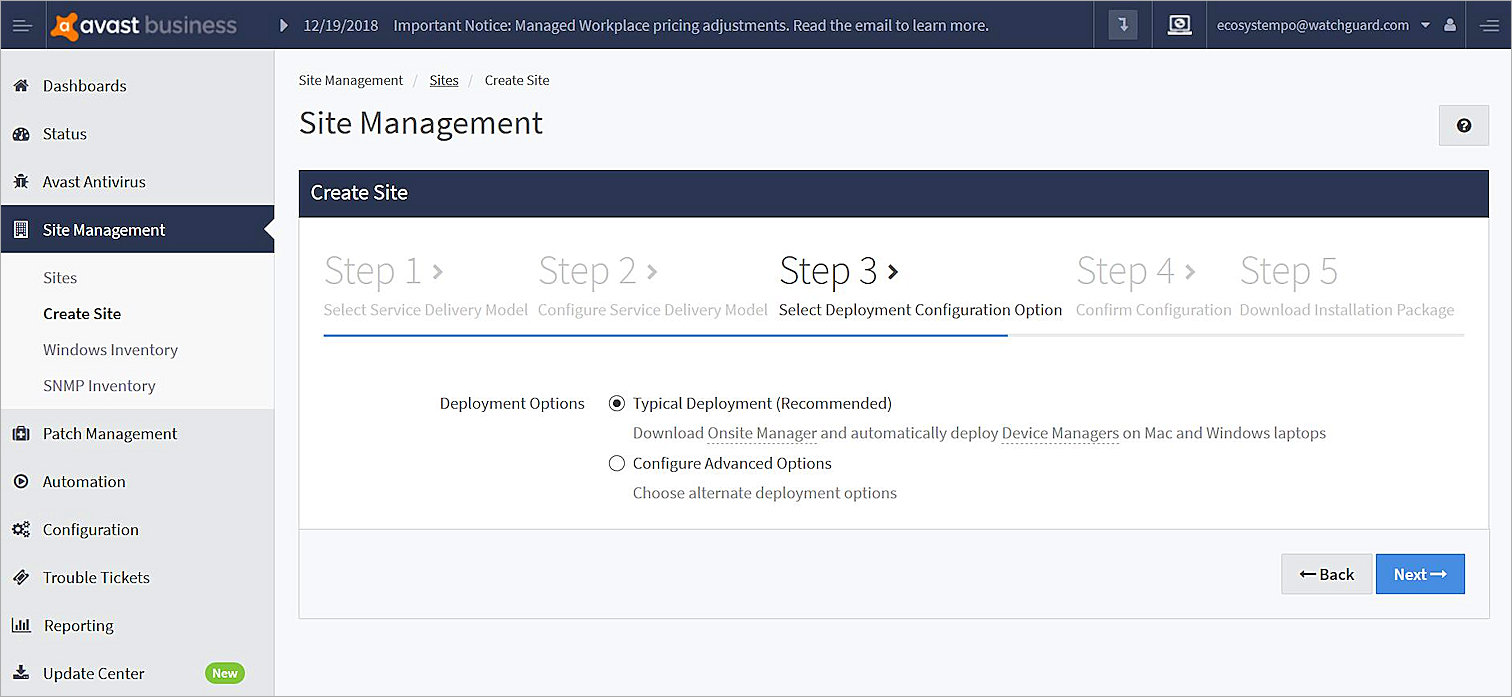Viewport: 1512px width, 697px height.
Task: Click the help question mark icon
Action: point(1463,126)
